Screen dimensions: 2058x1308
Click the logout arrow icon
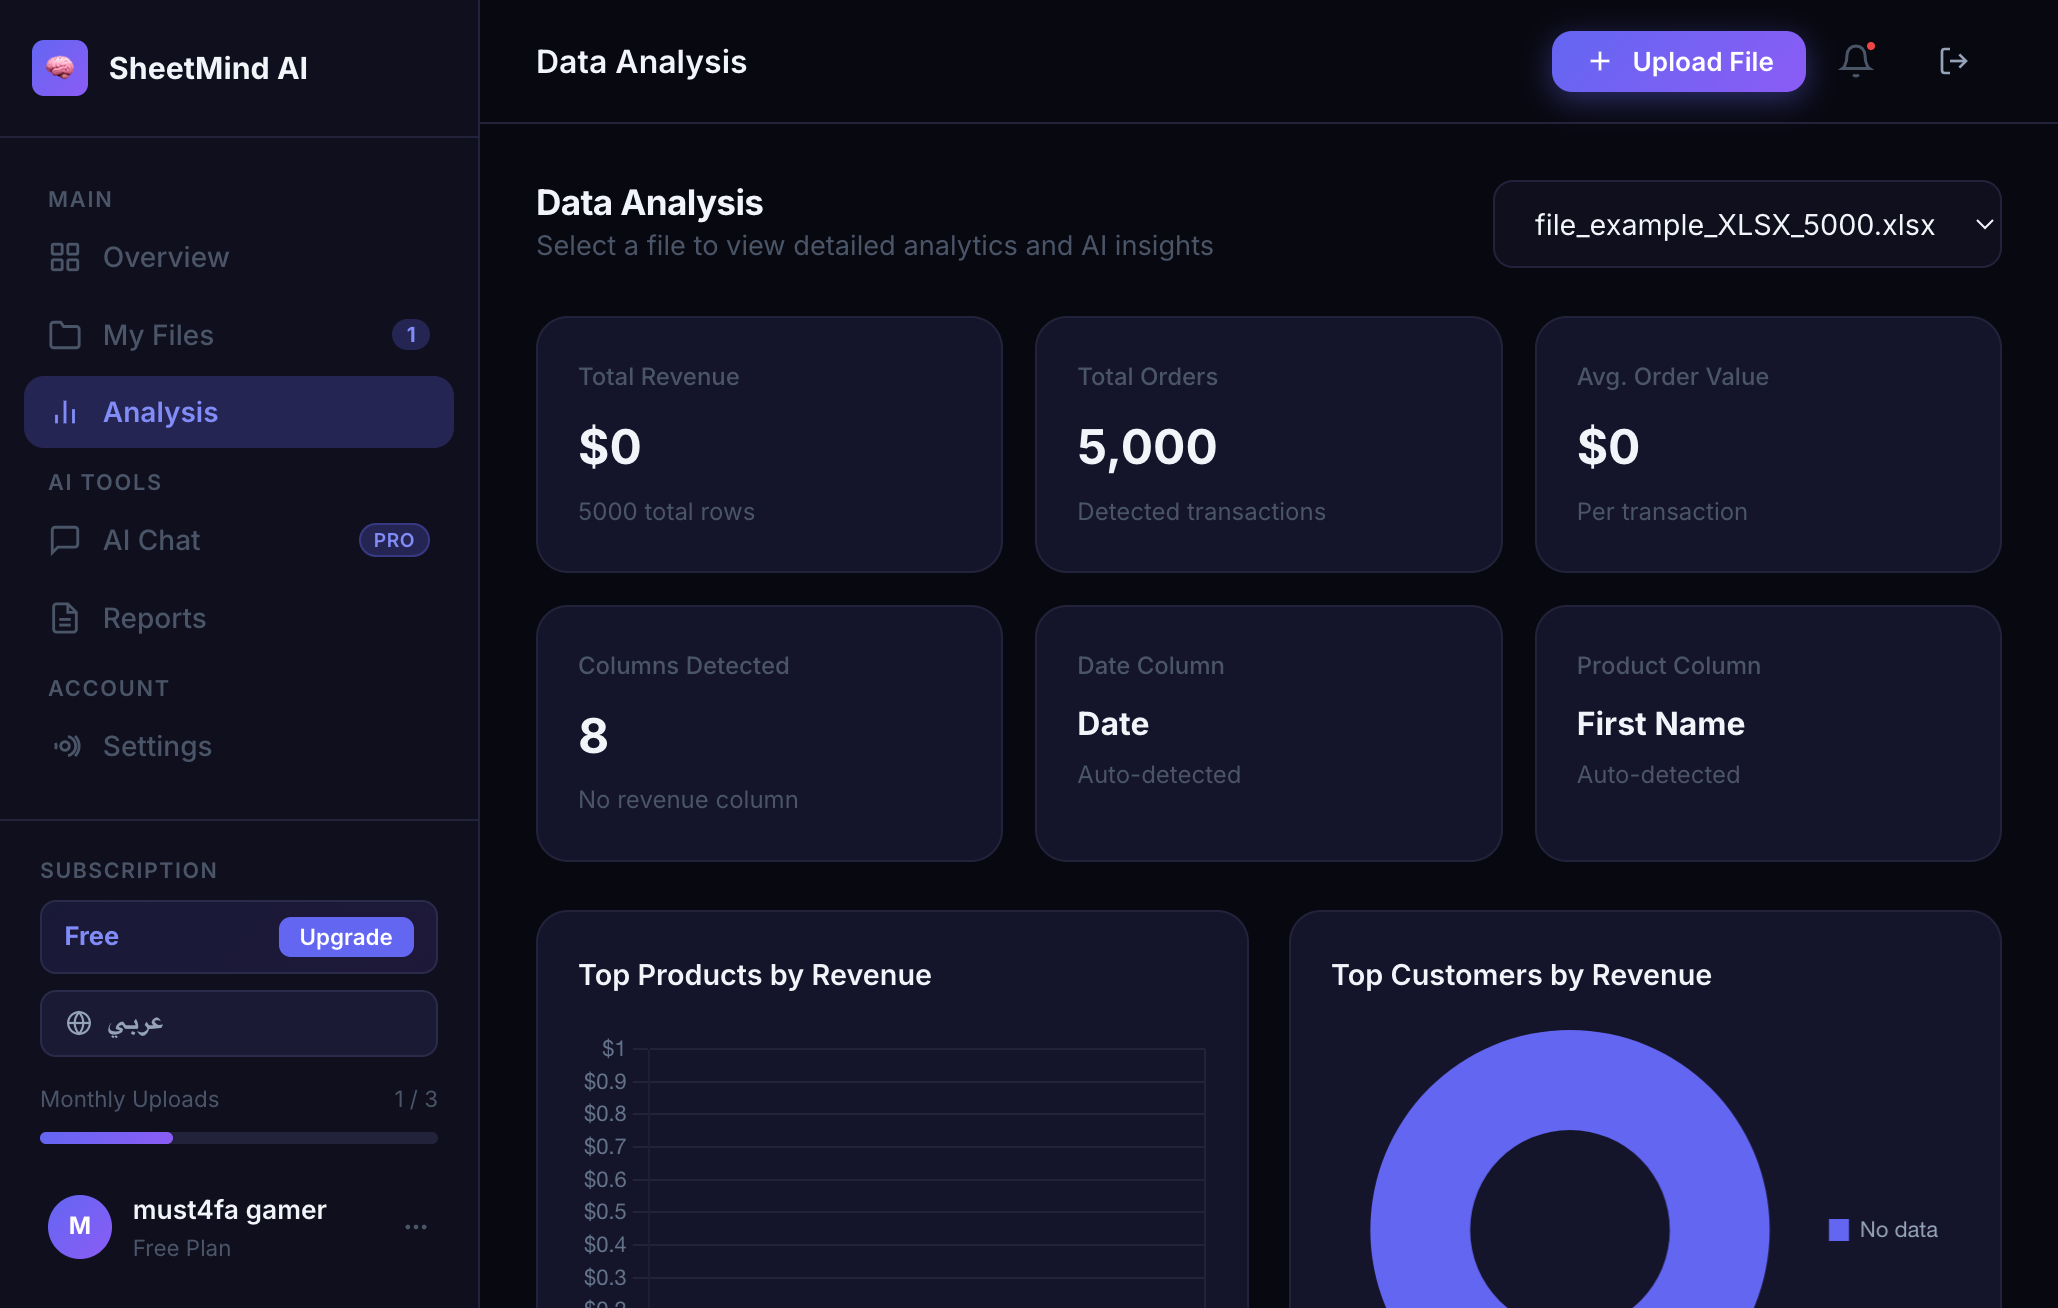(x=1953, y=61)
